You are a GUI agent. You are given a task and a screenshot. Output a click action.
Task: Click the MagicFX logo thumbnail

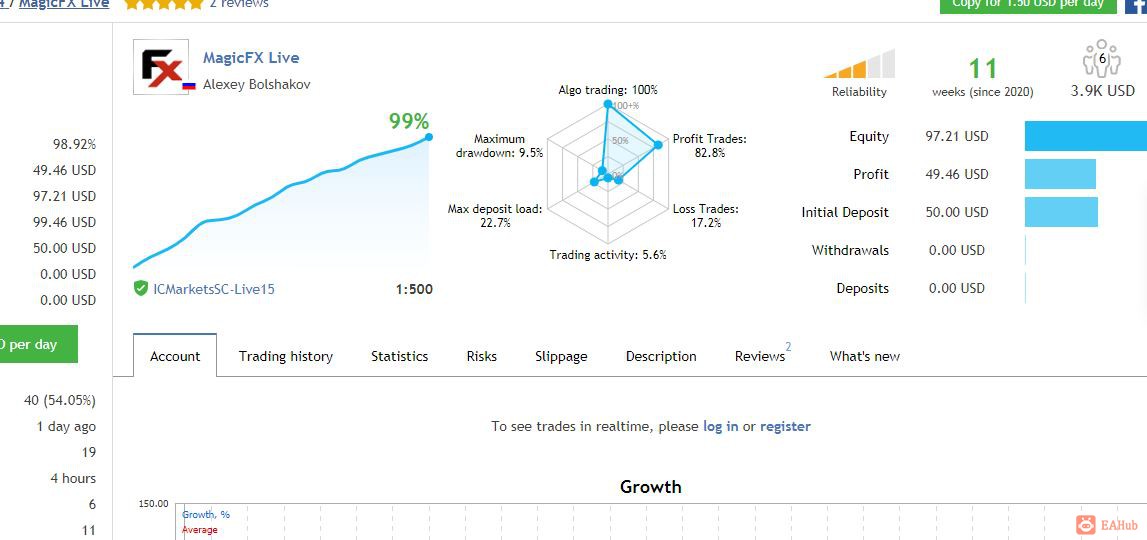[161, 67]
